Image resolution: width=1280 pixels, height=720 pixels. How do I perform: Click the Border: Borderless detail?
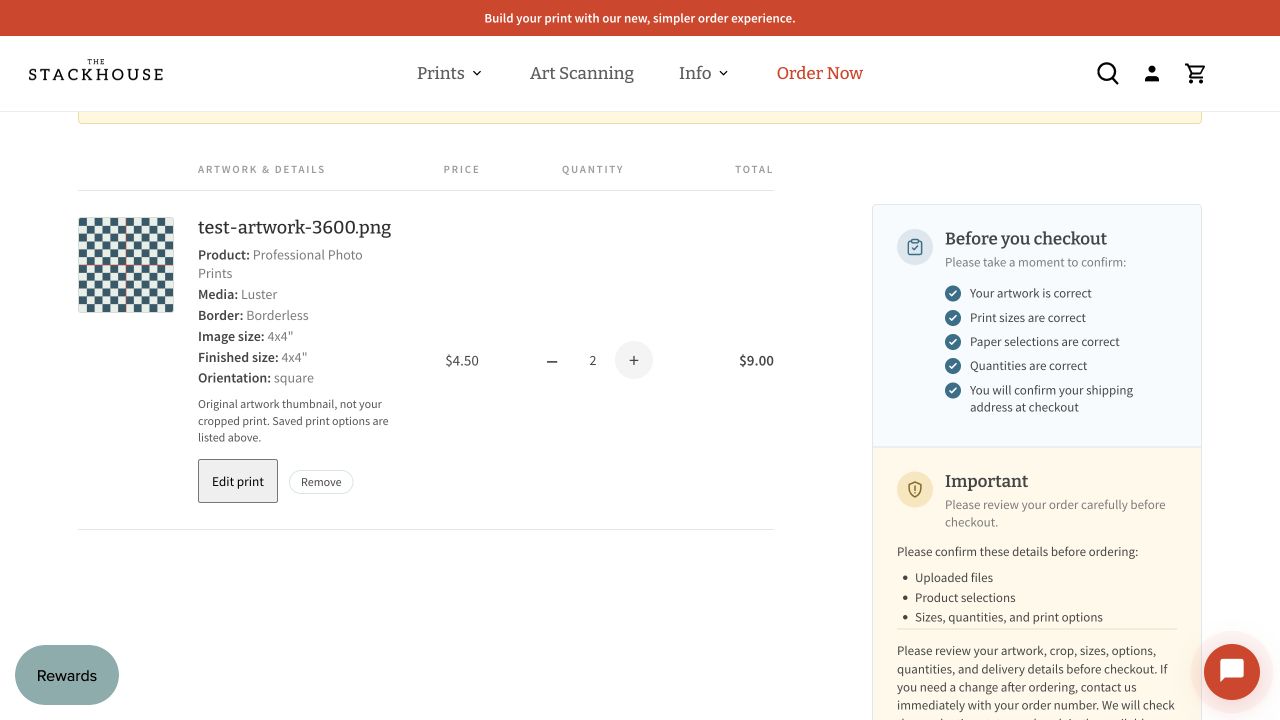point(253,315)
